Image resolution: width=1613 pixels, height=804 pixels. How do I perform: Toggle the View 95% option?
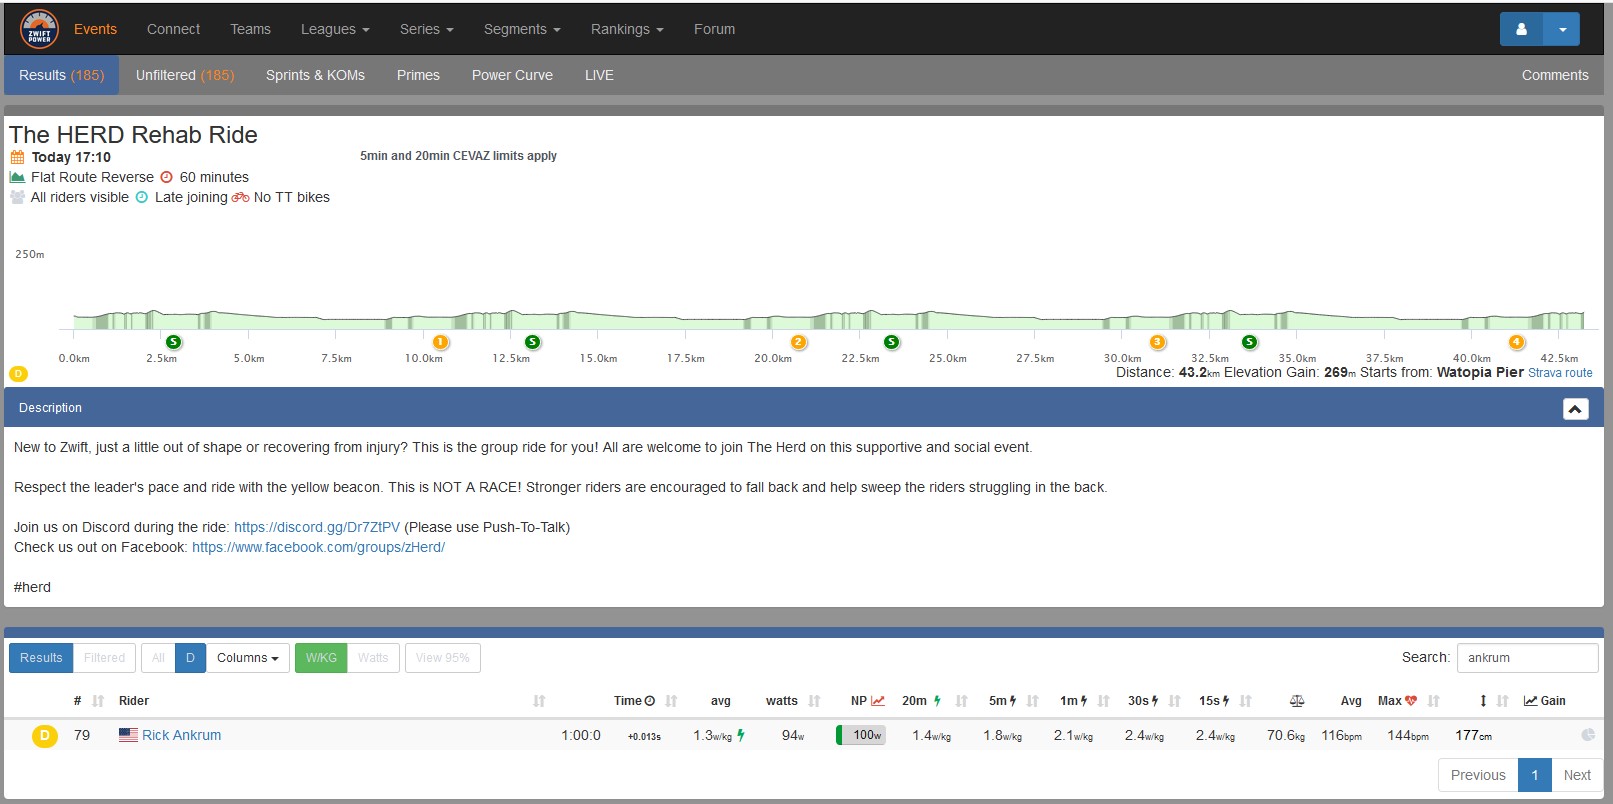443,658
